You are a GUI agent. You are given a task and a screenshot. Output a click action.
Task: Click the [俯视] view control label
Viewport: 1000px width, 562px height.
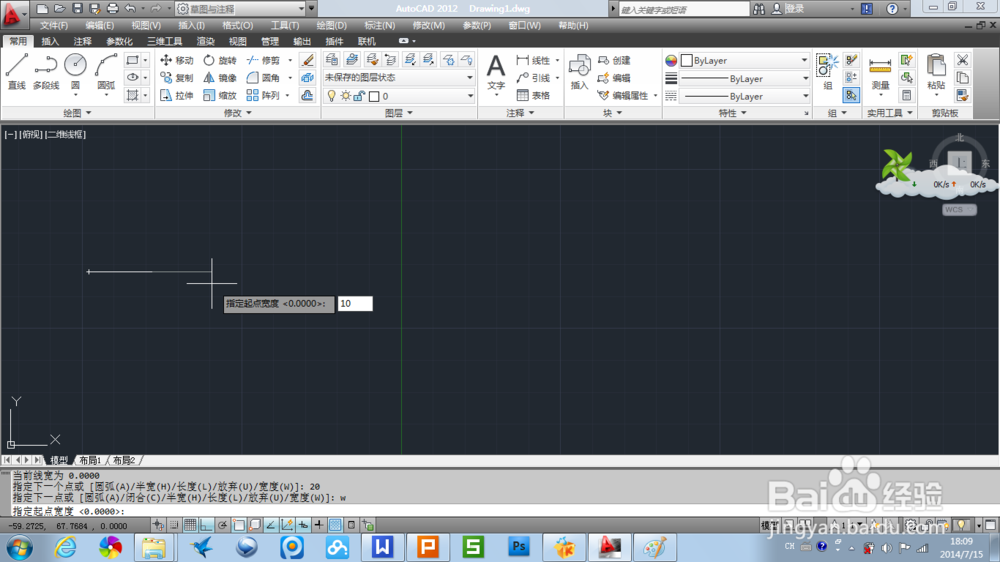click(30, 134)
